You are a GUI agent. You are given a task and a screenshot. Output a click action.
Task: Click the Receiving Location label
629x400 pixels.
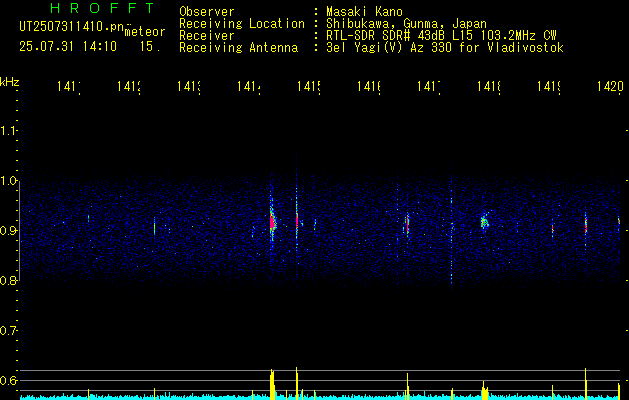242,24
